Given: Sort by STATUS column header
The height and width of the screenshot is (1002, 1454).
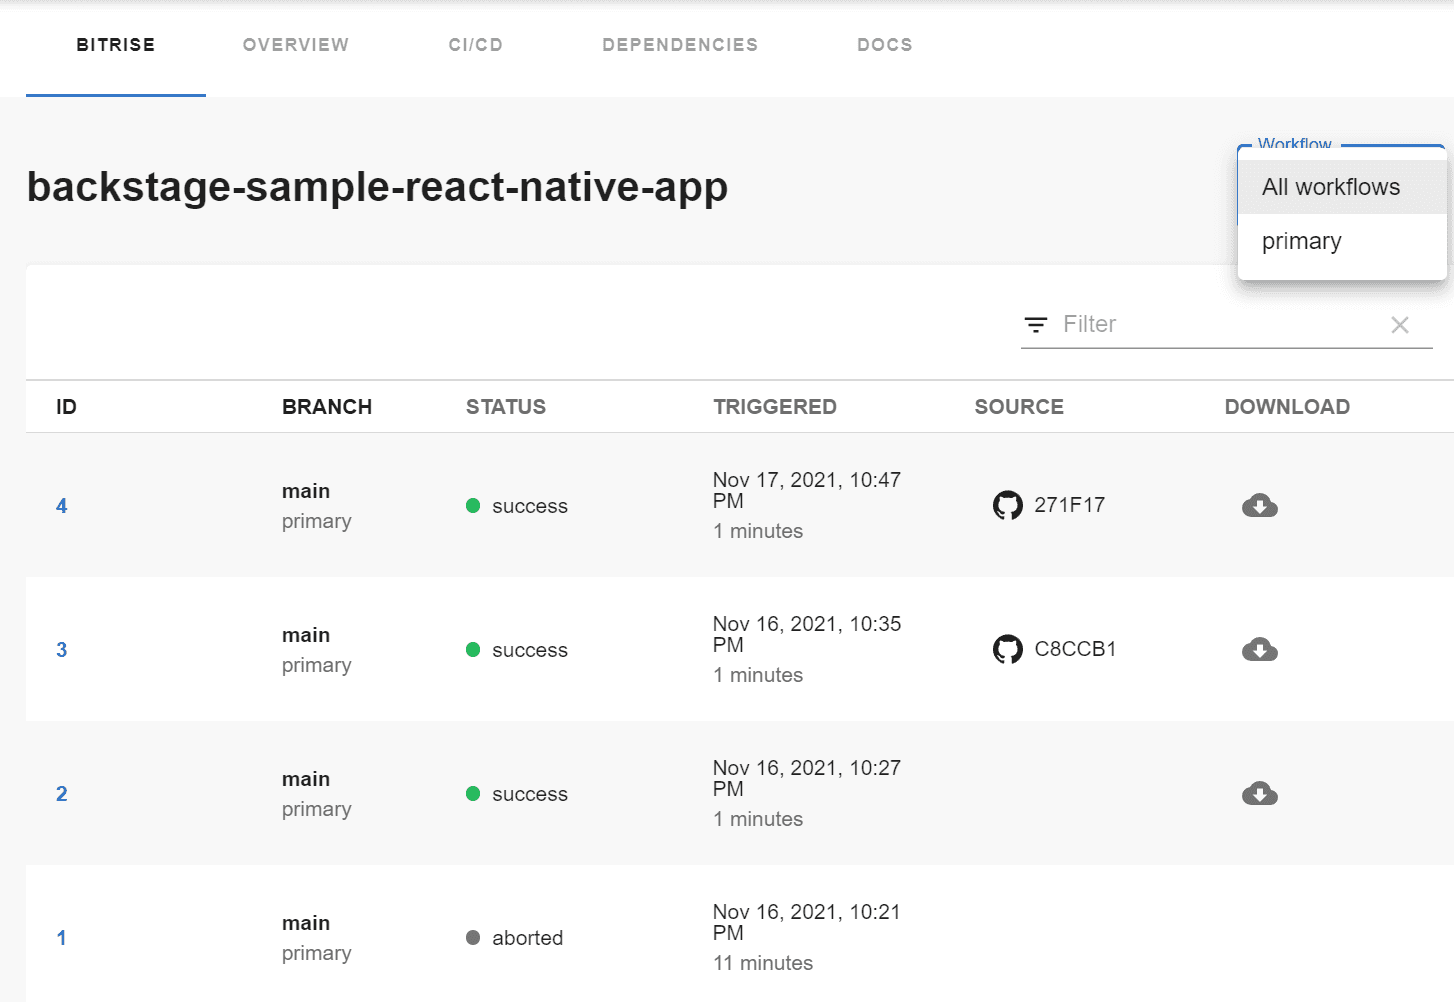Looking at the screenshot, I should pos(506,407).
